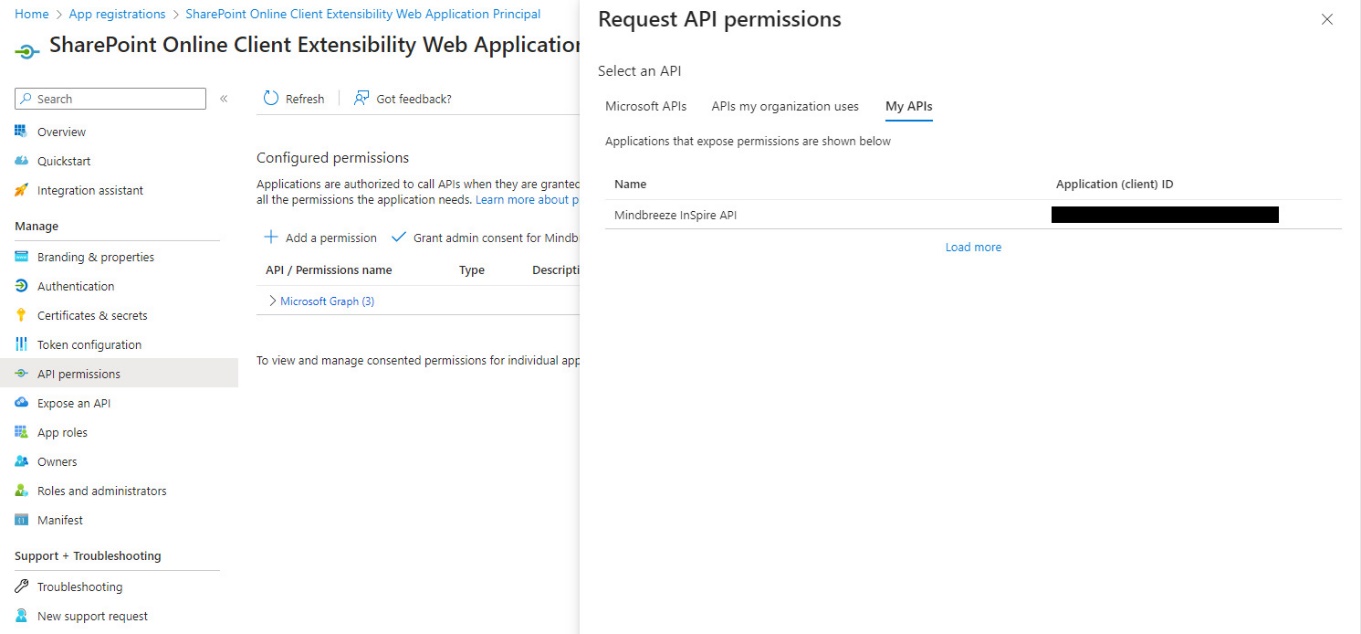Click the Token configuration icon
This screenshot has height=634, width=1361.
pyautogui.click(x=21, y=344)
